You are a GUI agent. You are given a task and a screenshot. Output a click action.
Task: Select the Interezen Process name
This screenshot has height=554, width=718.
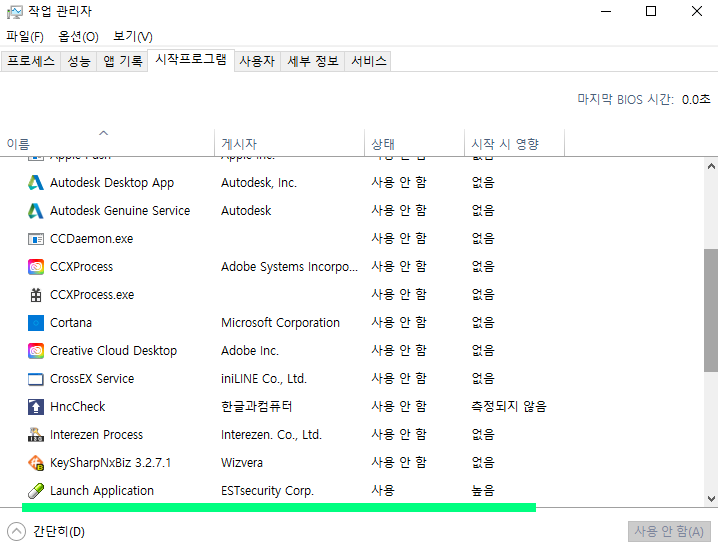pyautogui.click(x=97, y=435)
